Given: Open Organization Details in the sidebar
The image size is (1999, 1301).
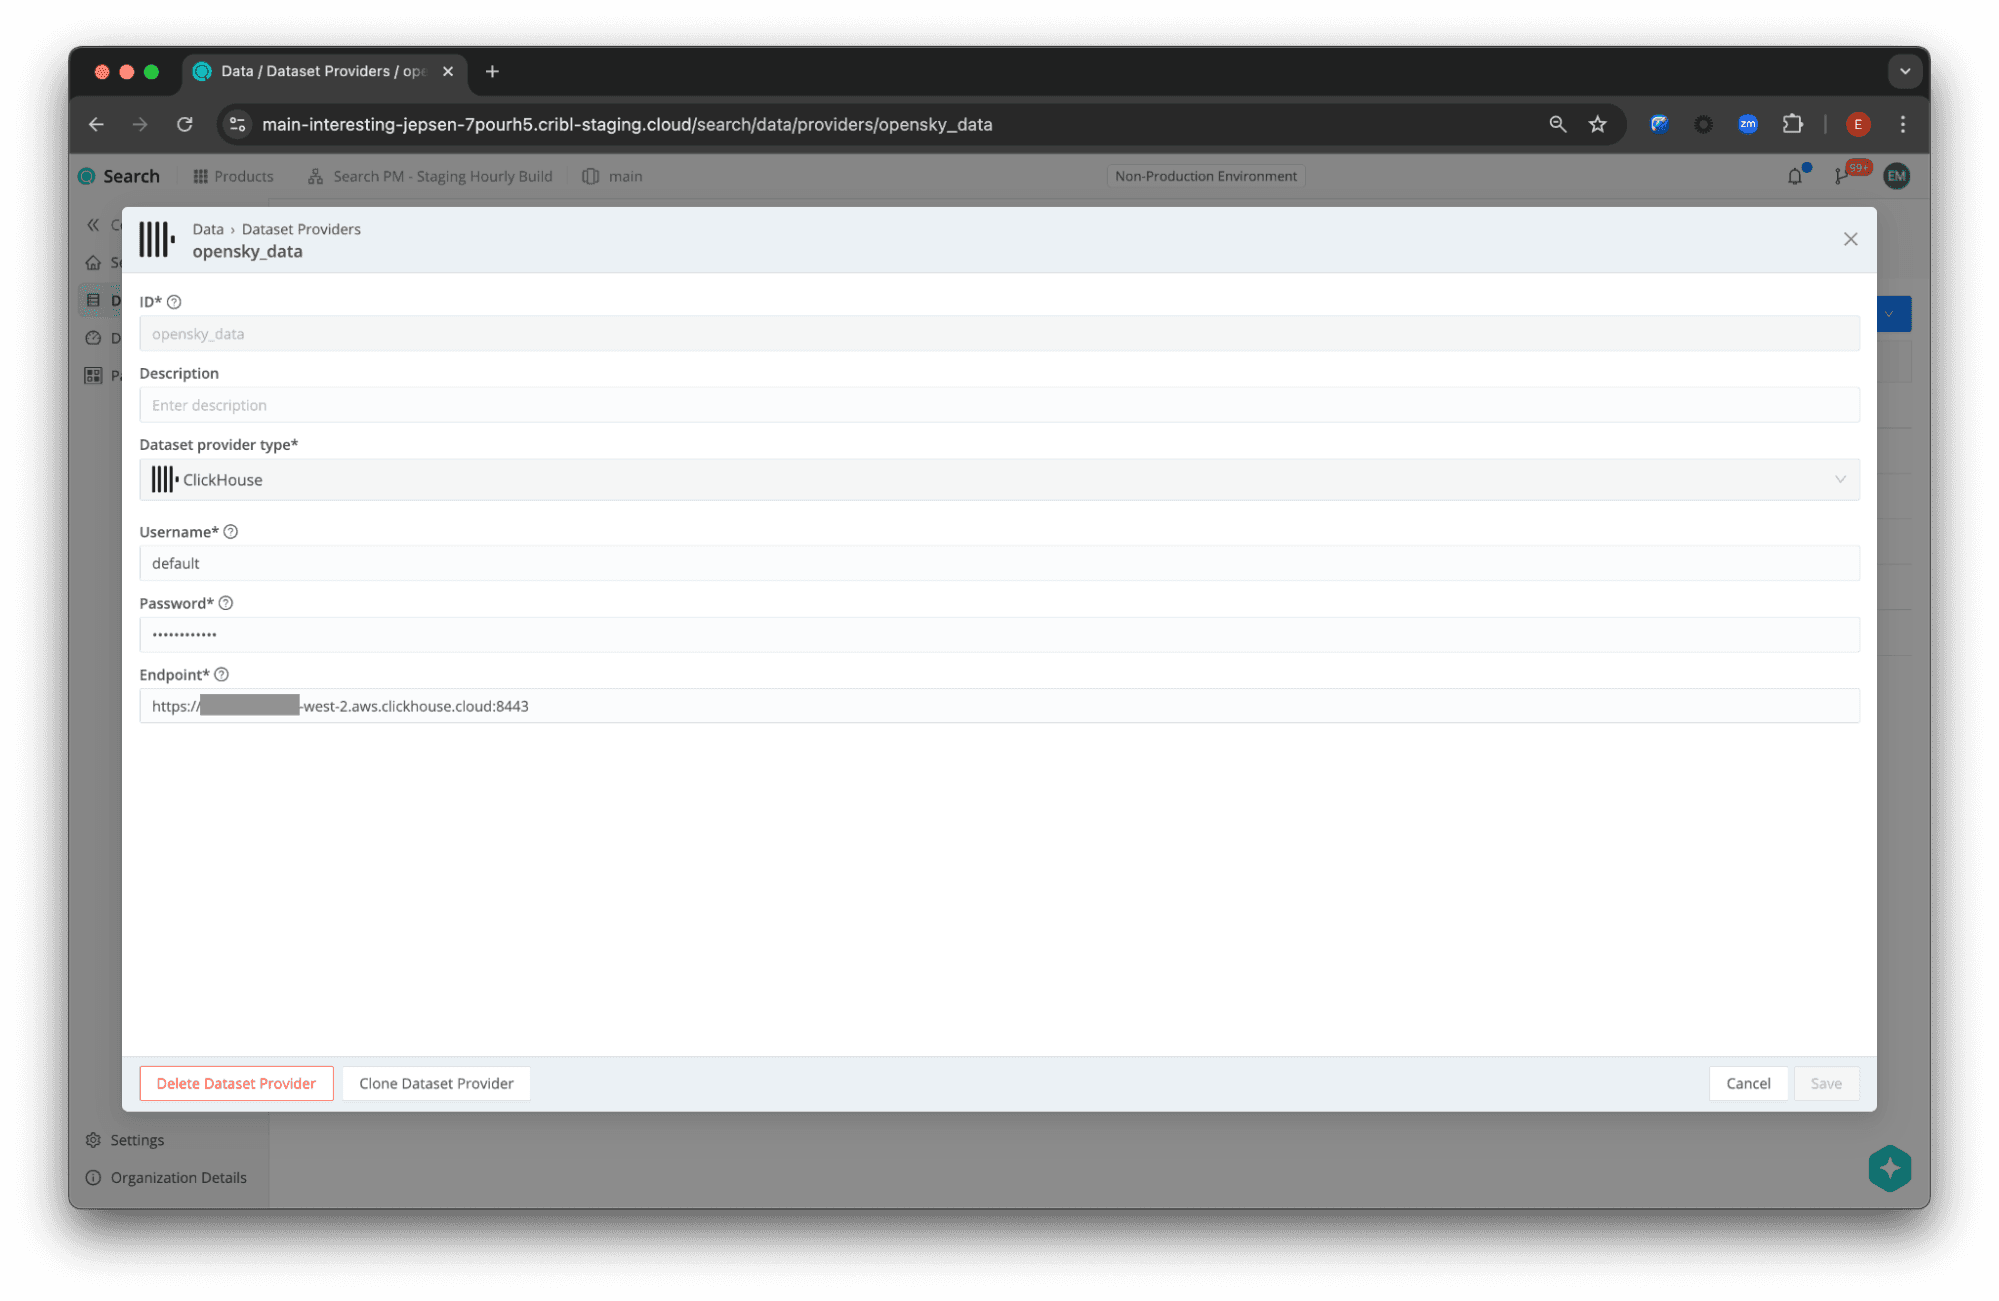Looking at the screenshot, I should (178, 1177).
